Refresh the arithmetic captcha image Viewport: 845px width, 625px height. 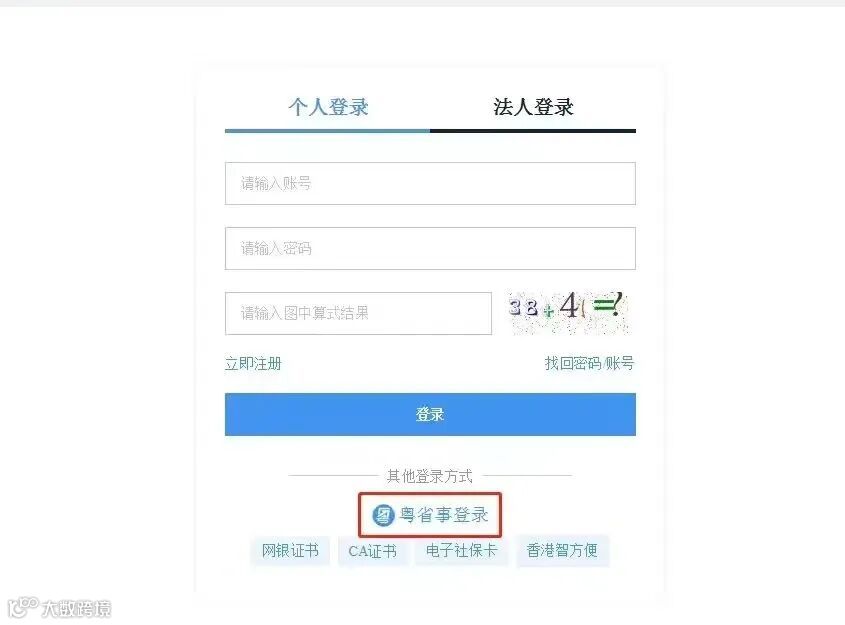(568, 312)
